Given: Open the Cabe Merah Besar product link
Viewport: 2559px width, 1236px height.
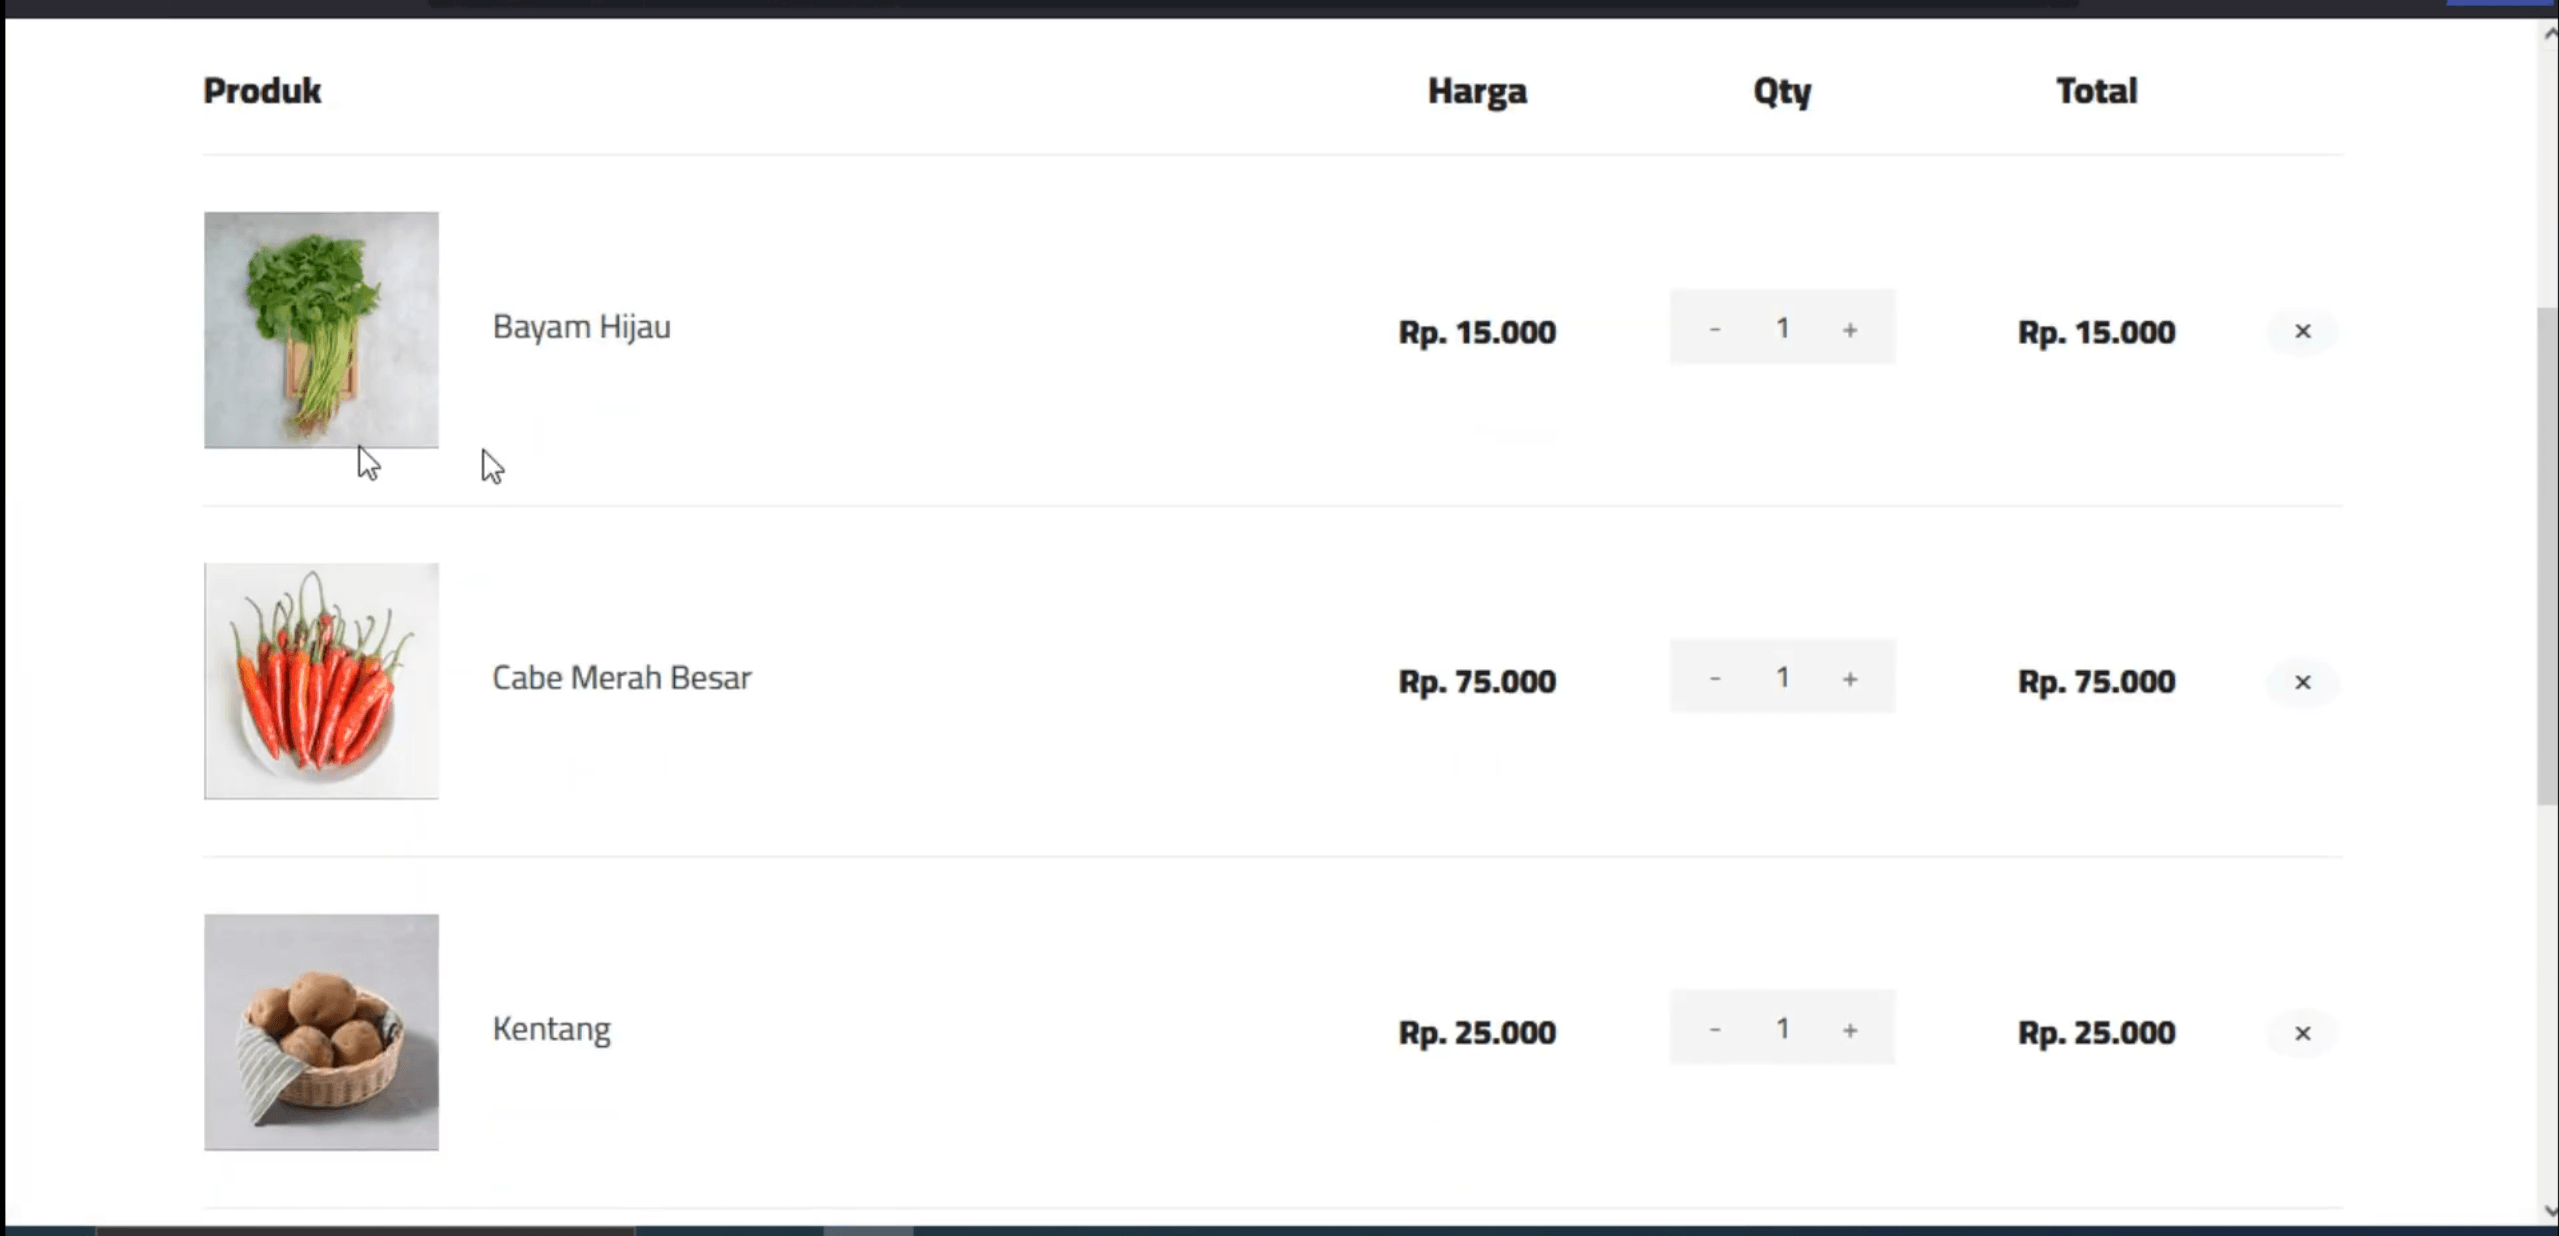Looking at the screenshot, I should (621, 678).
